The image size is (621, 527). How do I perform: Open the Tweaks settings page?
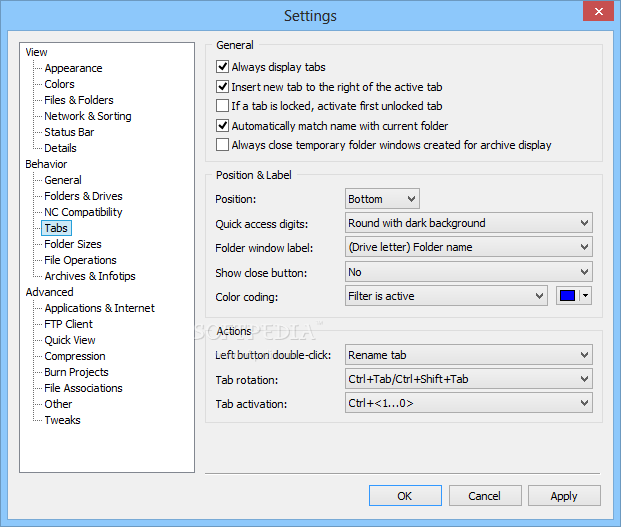(63, 420)
